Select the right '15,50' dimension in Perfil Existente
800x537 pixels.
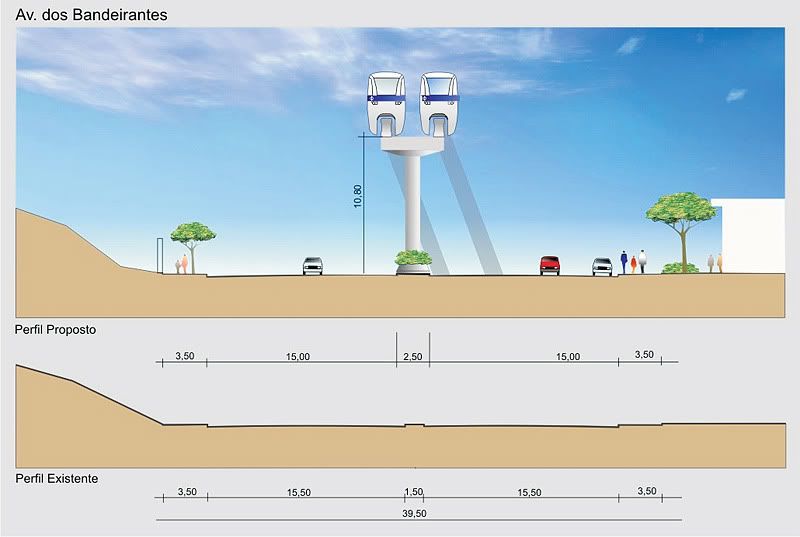pos(530,493)
